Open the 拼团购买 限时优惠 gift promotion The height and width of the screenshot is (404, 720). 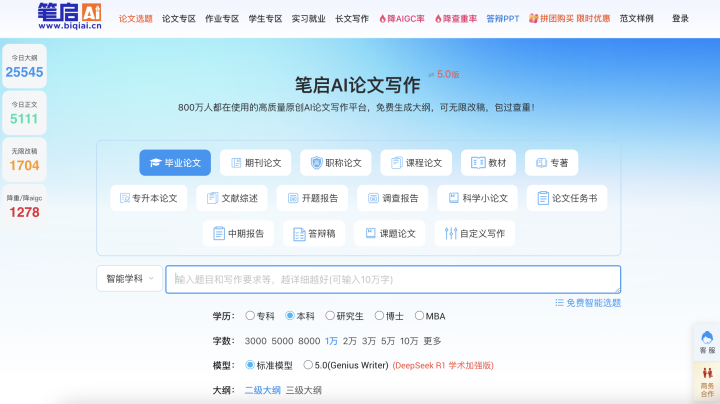[x=569, y=19]
